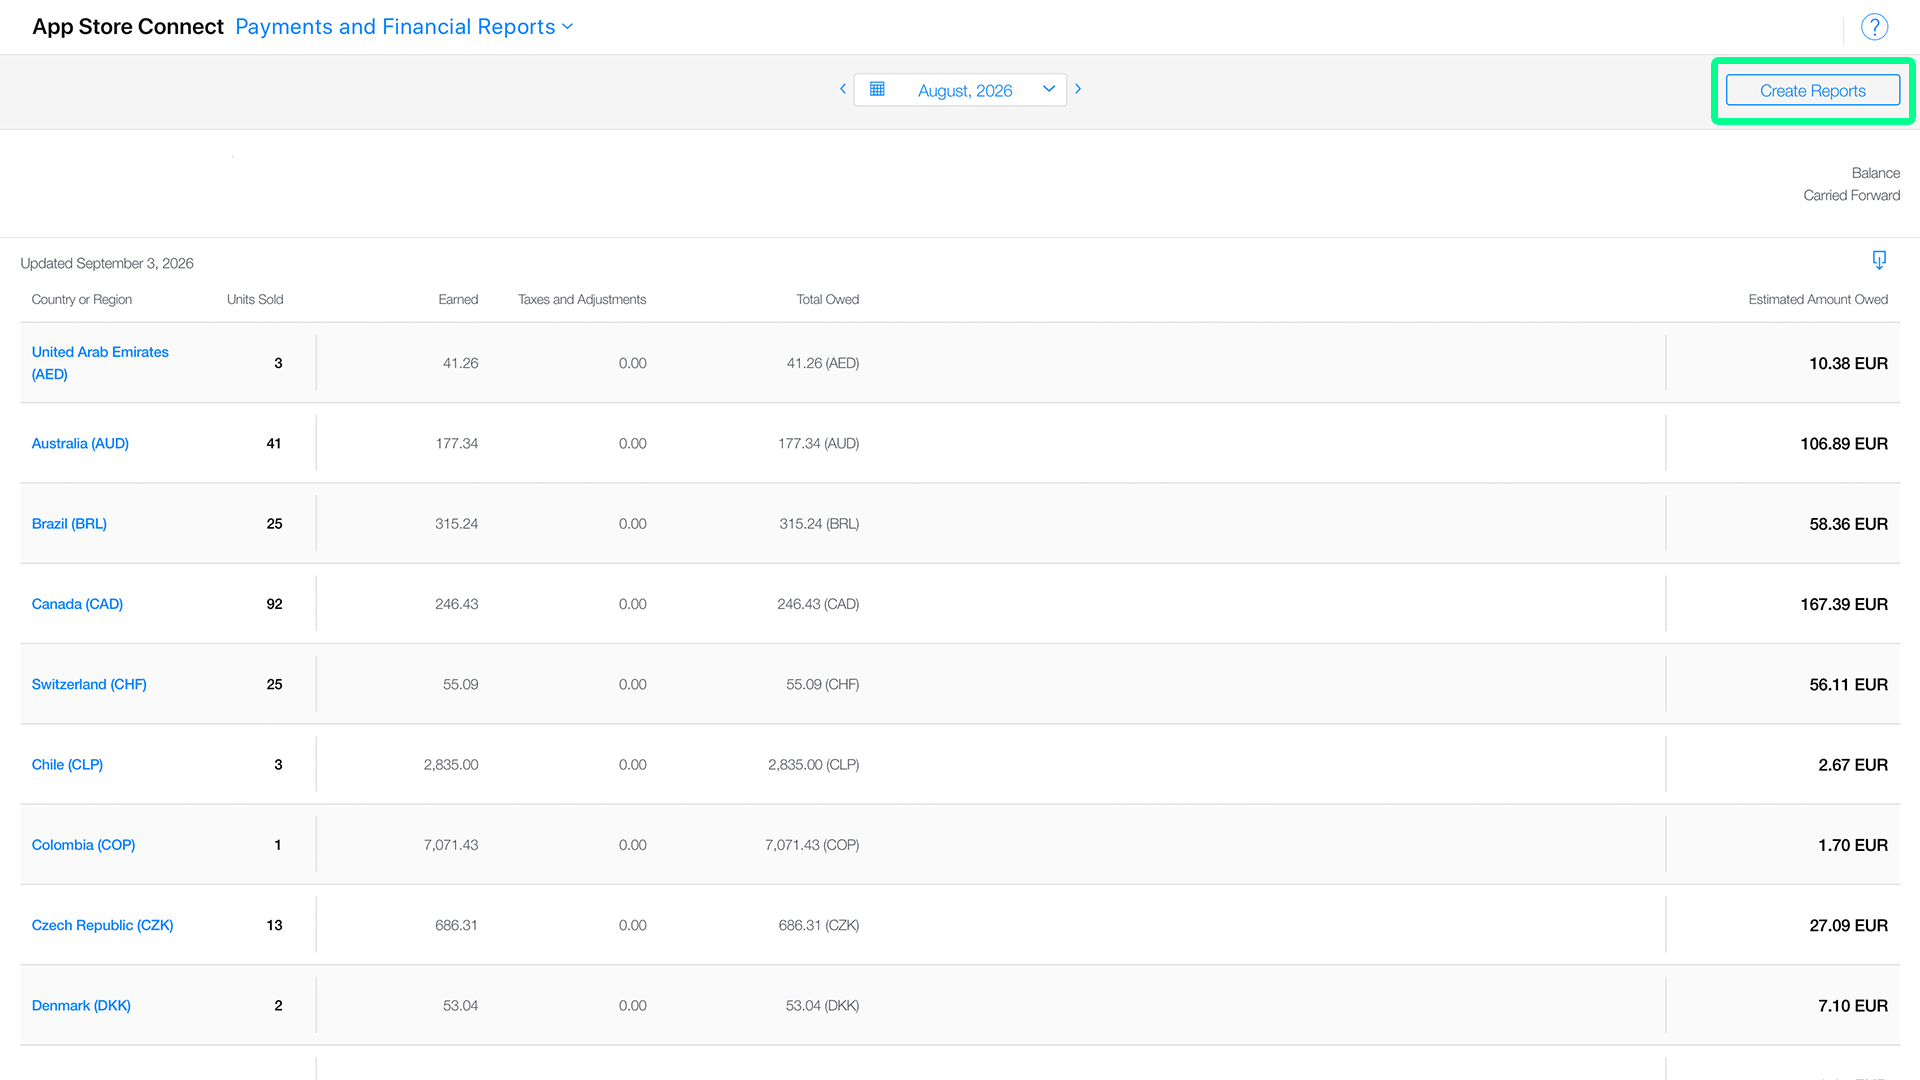Click the 686.31 (CZK) total owed value
This screenshot has height=1080, width=1920.
point(818,925)
